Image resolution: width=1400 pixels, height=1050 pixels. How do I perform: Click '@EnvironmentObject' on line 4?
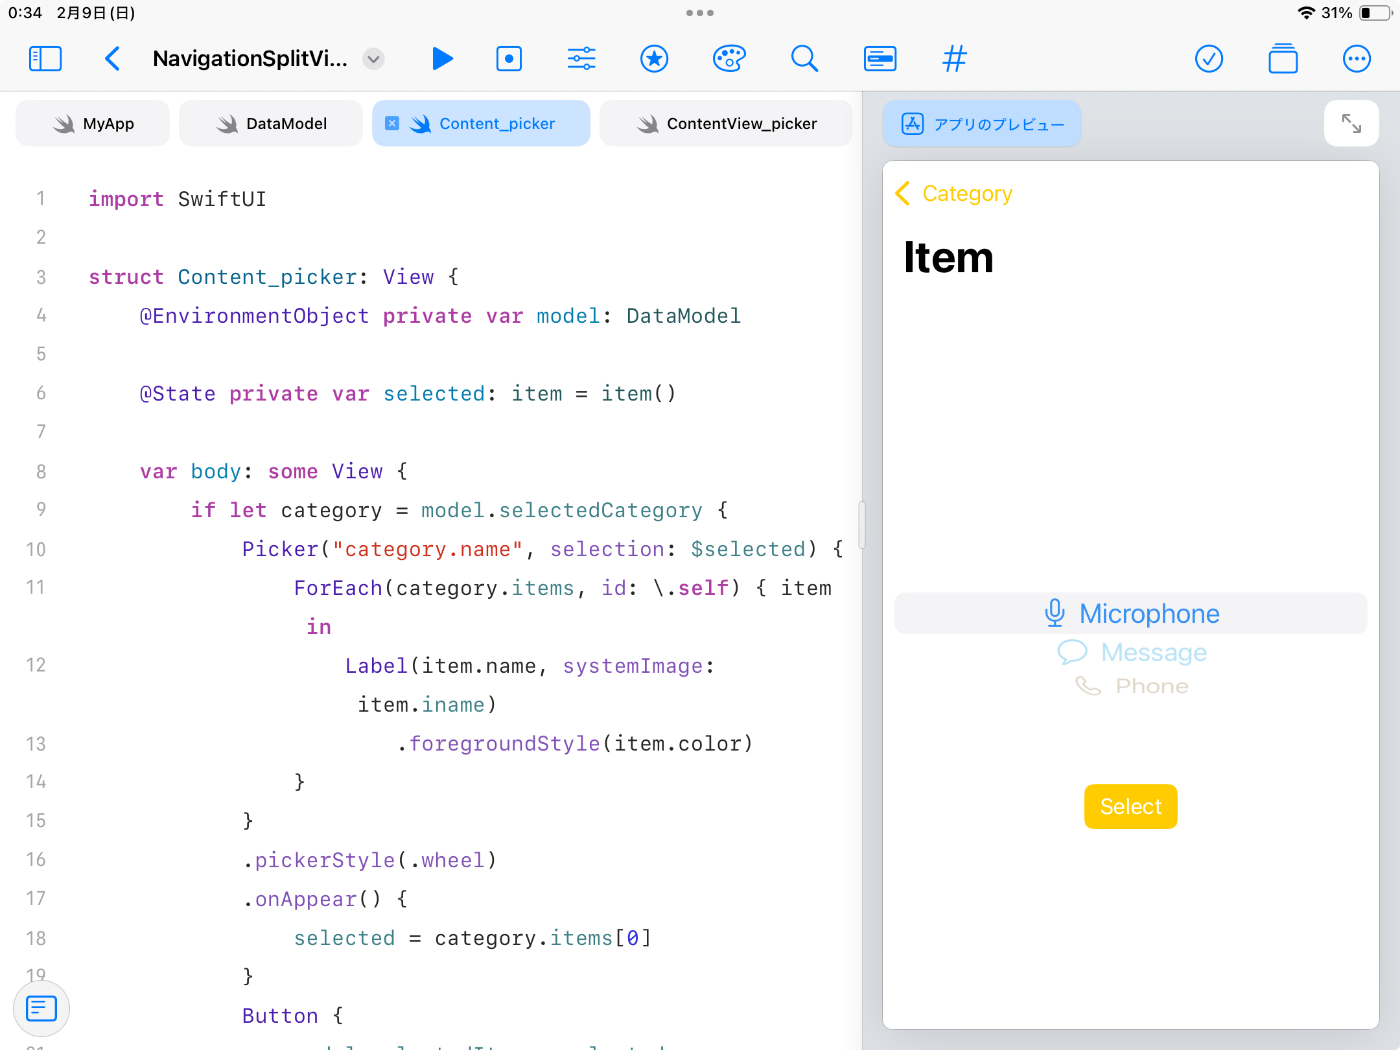pyautogui.click(x=254, y=316)
